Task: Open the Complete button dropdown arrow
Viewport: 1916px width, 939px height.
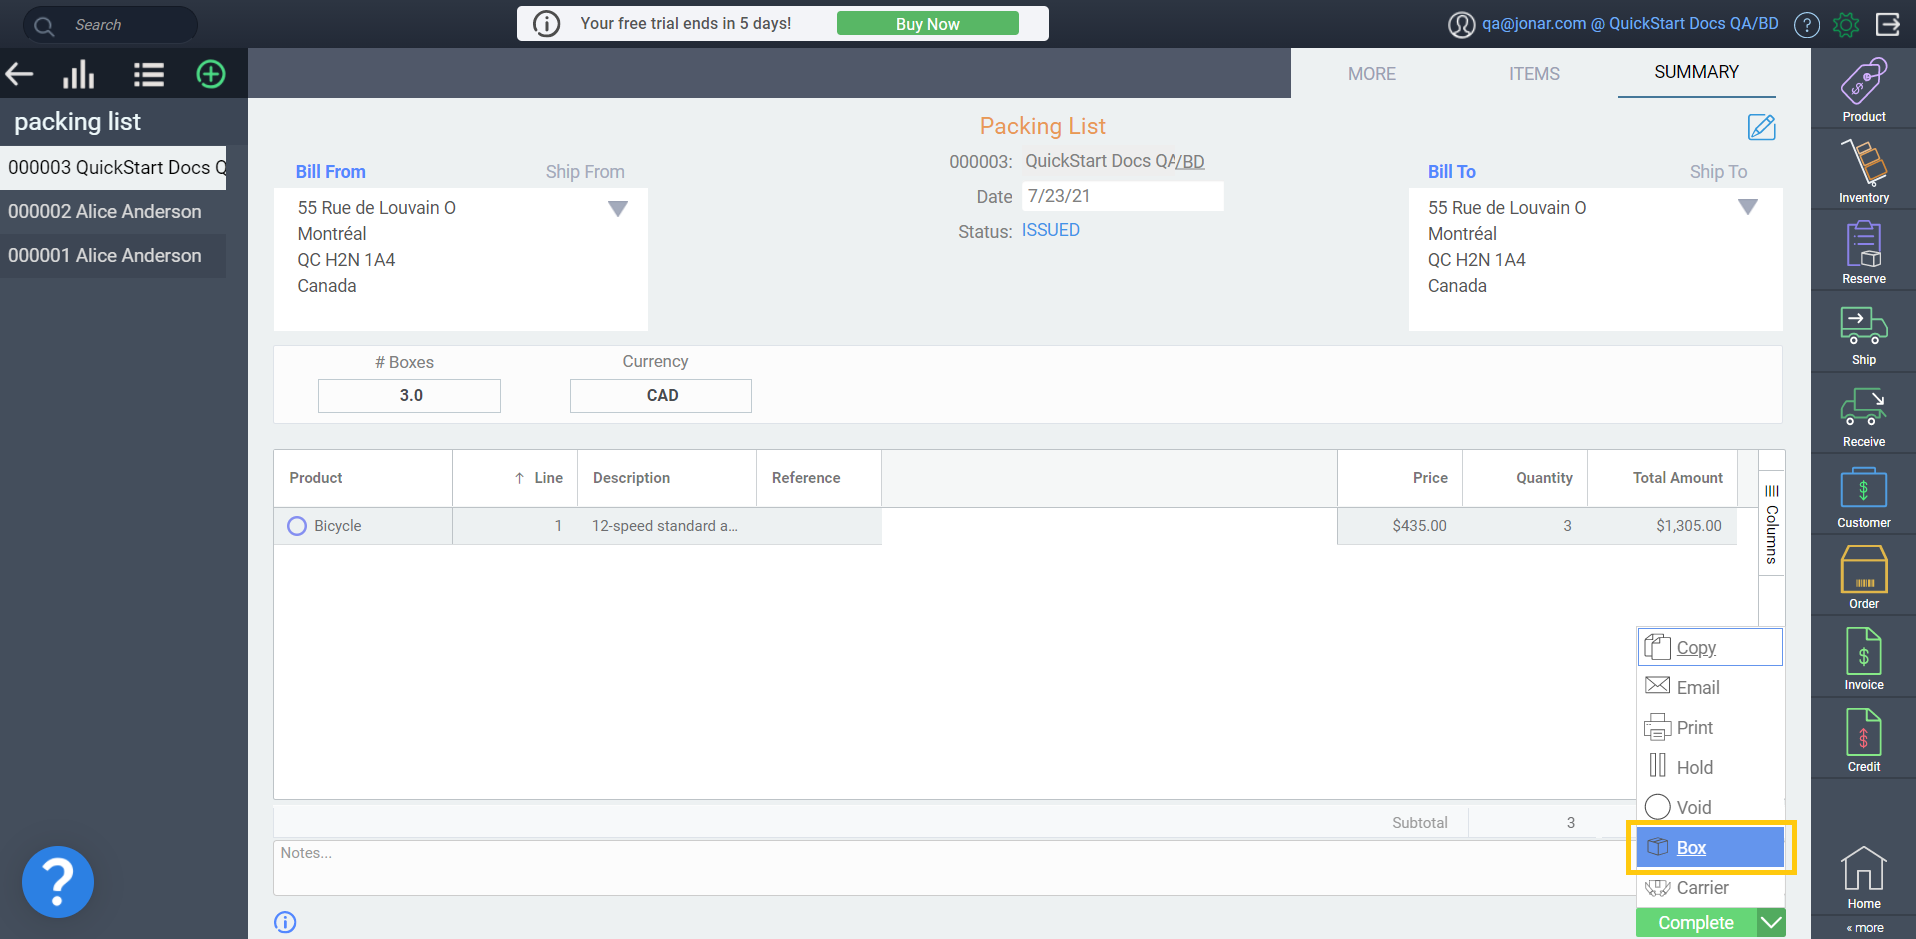Action: point(1771,923)
